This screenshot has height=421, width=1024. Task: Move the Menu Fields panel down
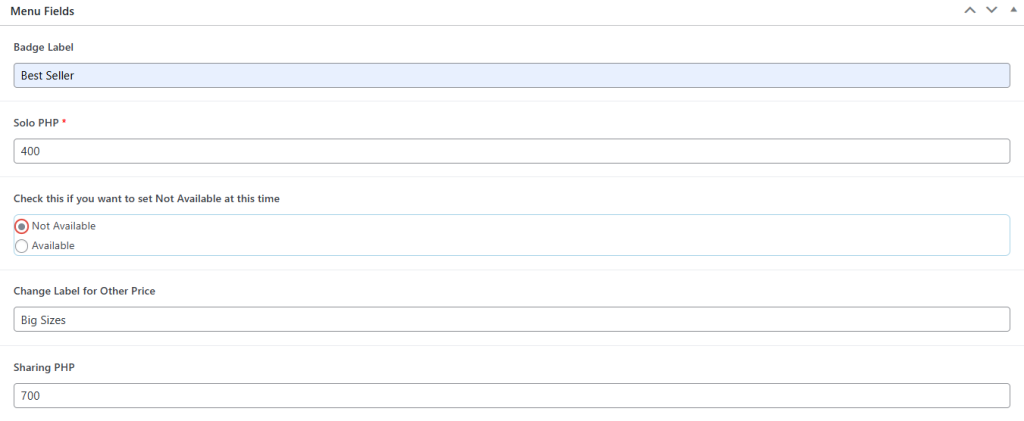[x=991, y=10]
